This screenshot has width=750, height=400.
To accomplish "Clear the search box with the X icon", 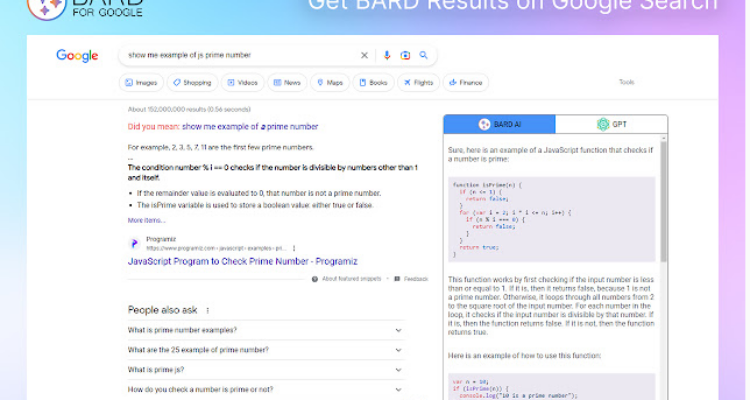I will [364, 56].
